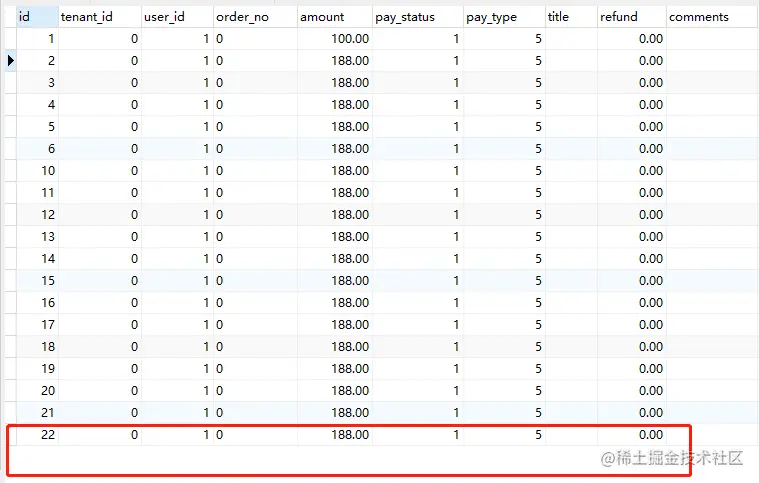Select amount 188.00 in row id 2
759x483 pixels.
(335, 60)
